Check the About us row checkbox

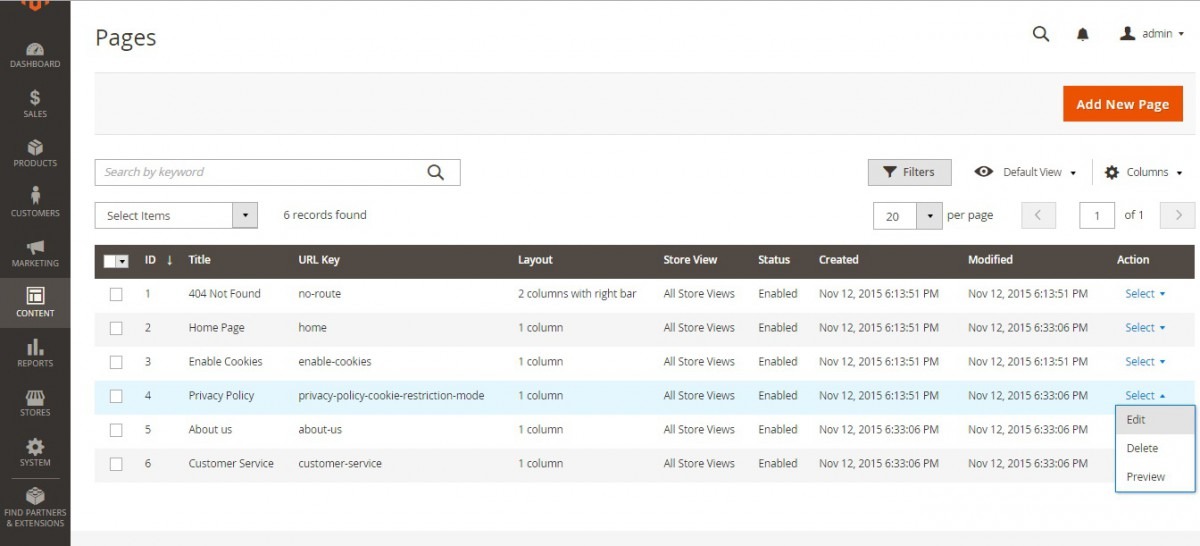click(116, 430)
